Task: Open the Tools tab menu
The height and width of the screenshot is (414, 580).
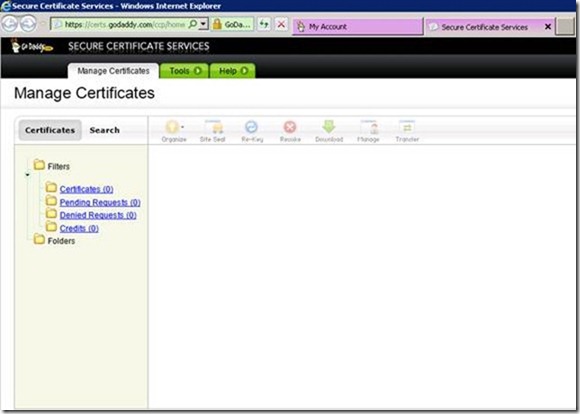Action: tap(184, 71)
